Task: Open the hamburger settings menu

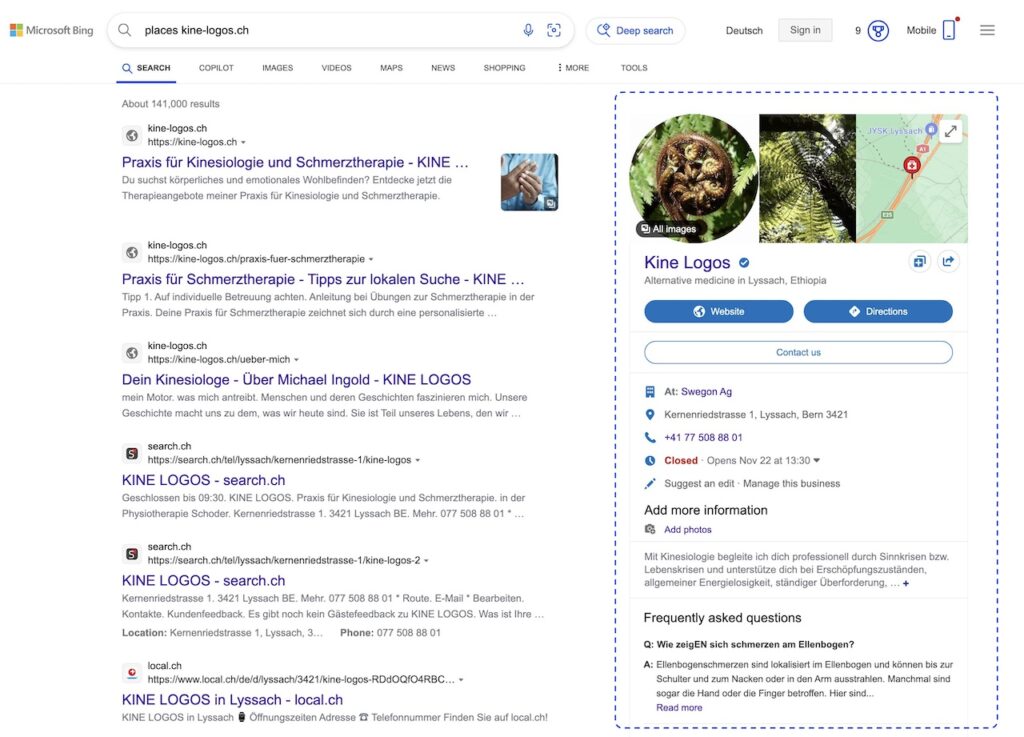Action: click(987, 30)
